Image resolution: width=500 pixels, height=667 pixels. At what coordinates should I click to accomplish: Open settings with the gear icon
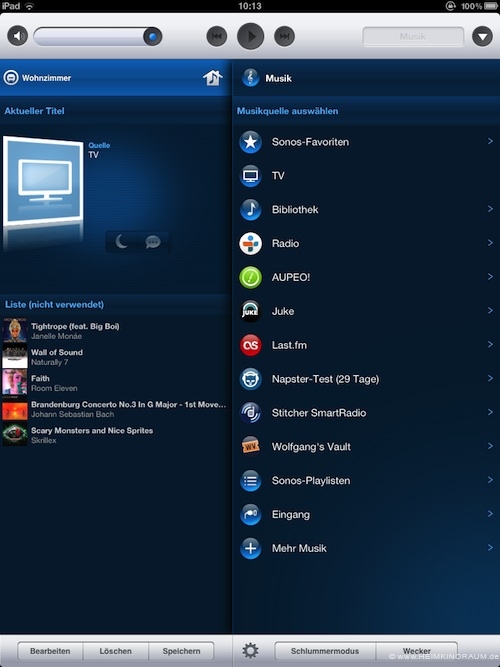(250, 651)
